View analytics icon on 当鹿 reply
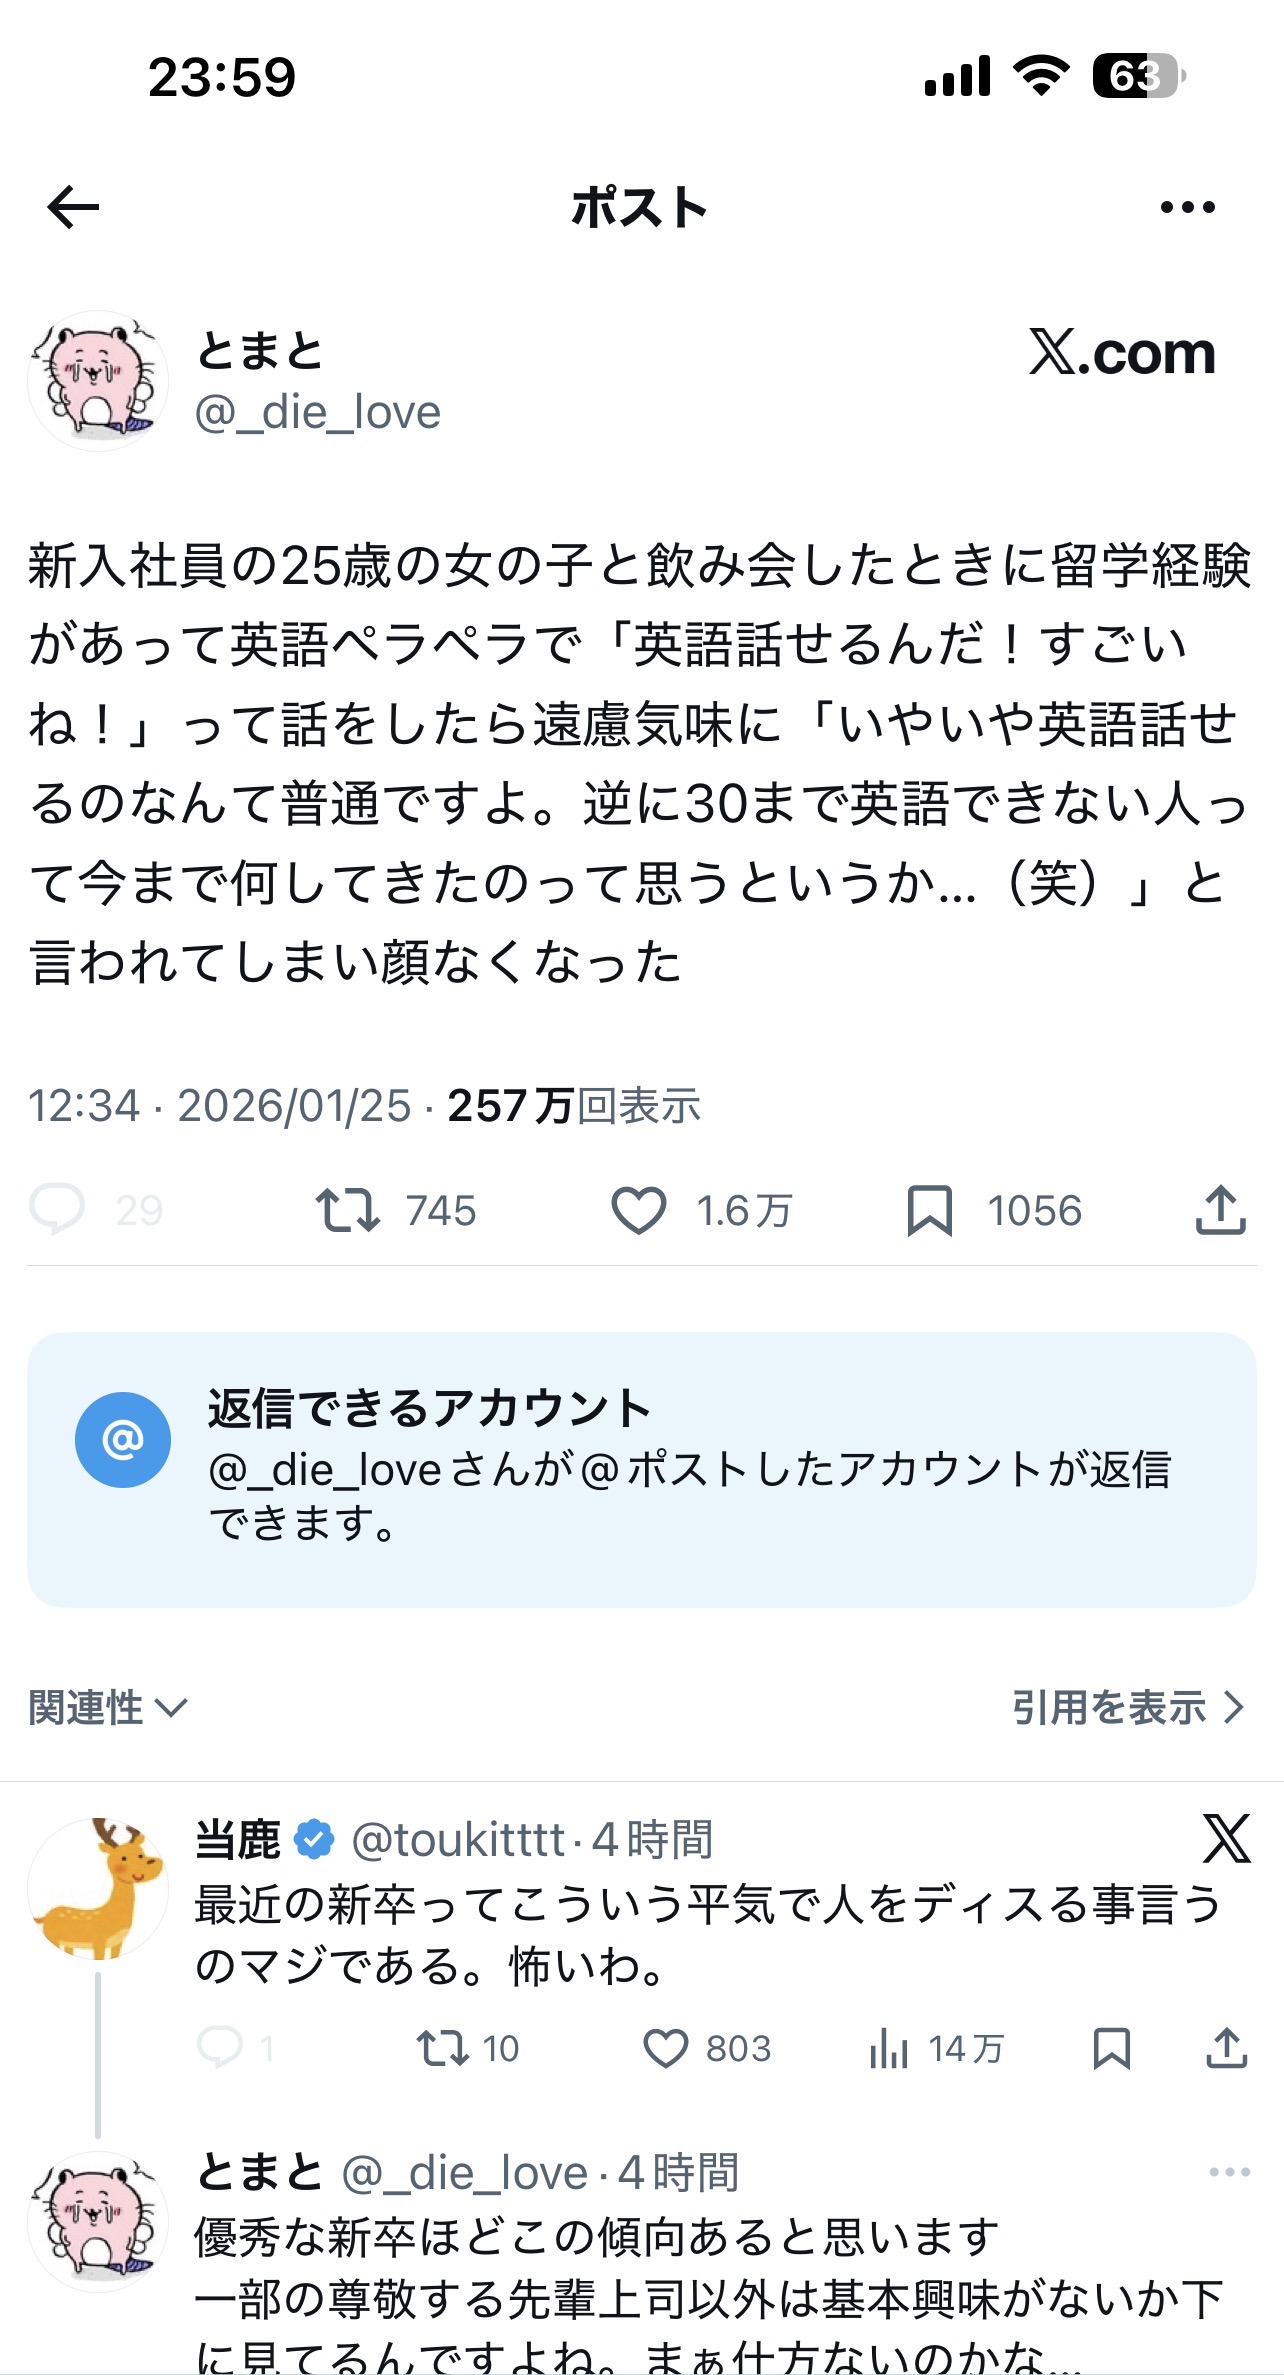Viewport: 1284px width, 2375px height. tap(888, 2048)
